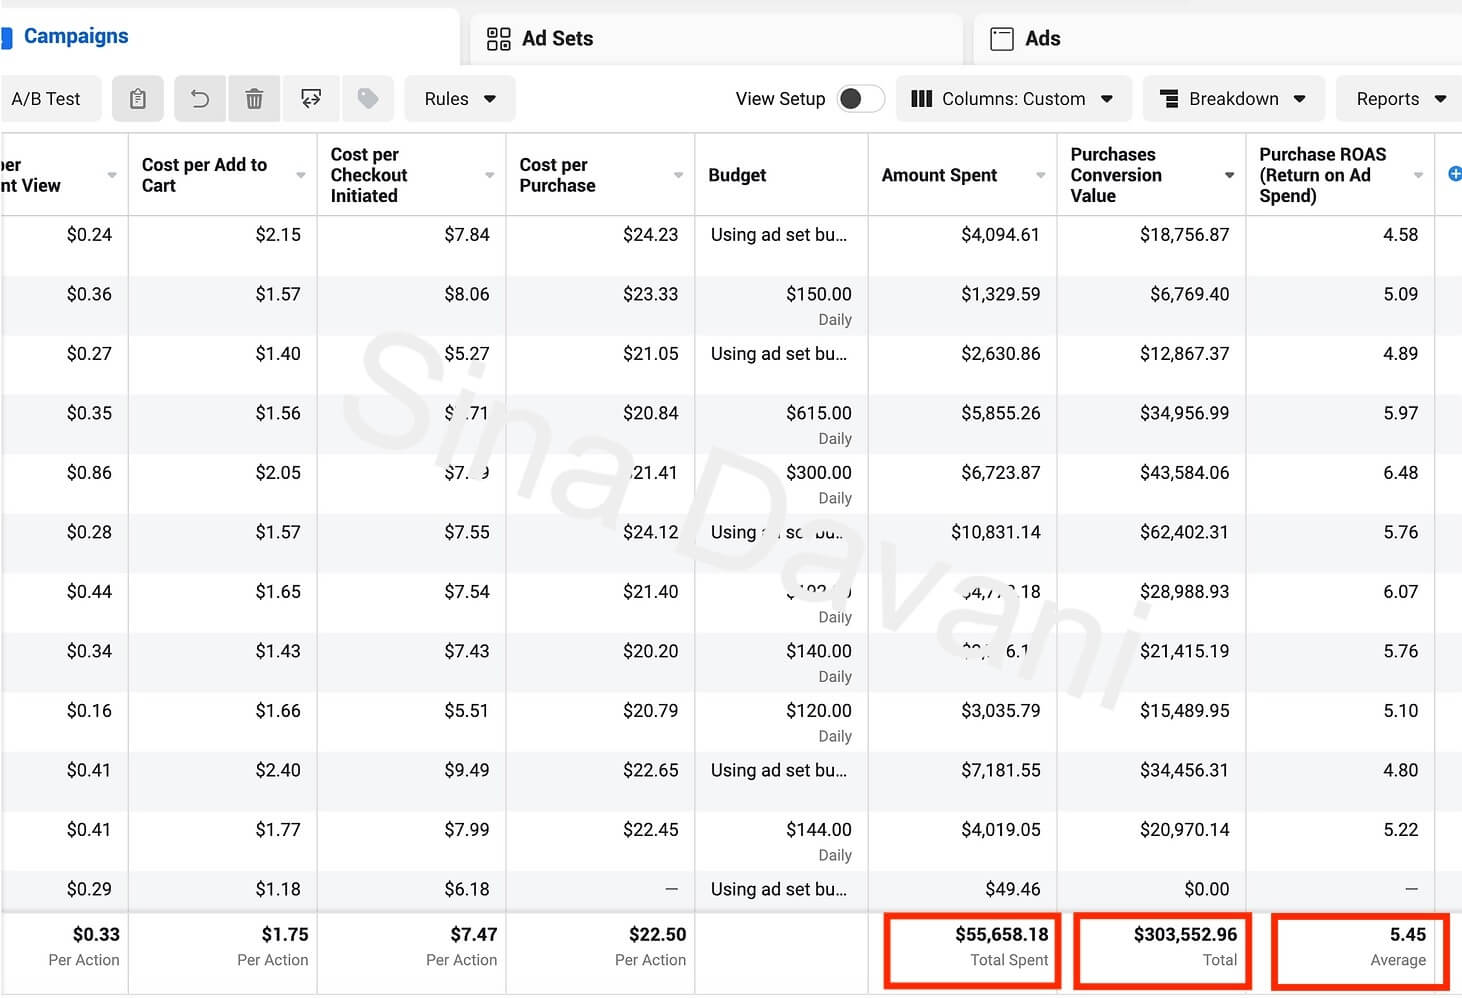Click the Amount Spent column header
The image size is (1462, 998).
pyautogui.click(x=939, y=175)
